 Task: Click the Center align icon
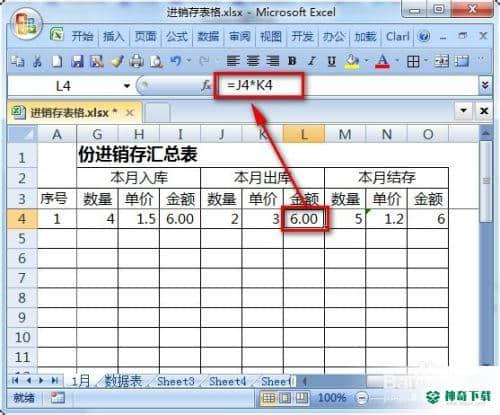[253, 61]
